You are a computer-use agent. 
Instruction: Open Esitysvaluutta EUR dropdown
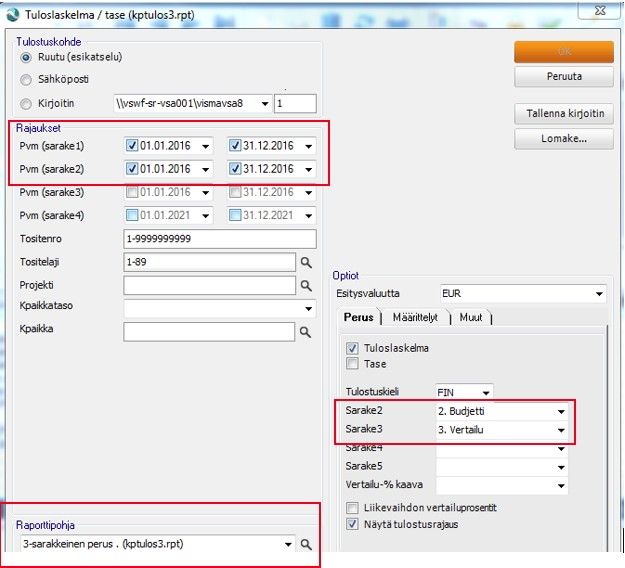599,294
